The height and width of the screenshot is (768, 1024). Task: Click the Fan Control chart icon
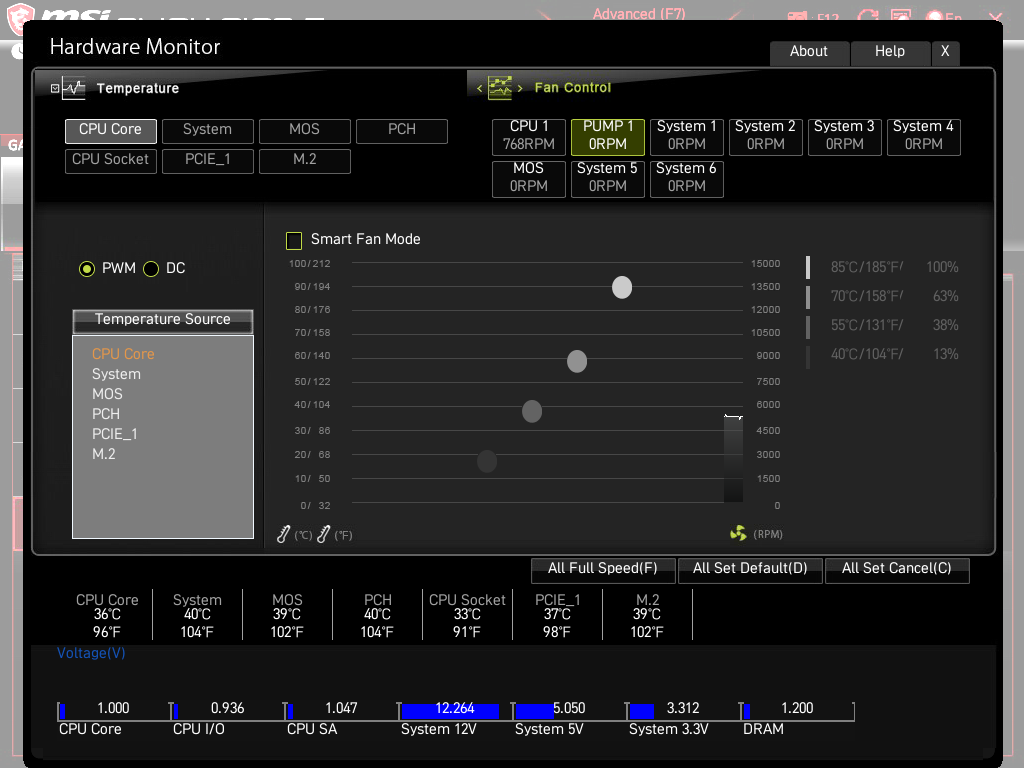click(500, 88)
